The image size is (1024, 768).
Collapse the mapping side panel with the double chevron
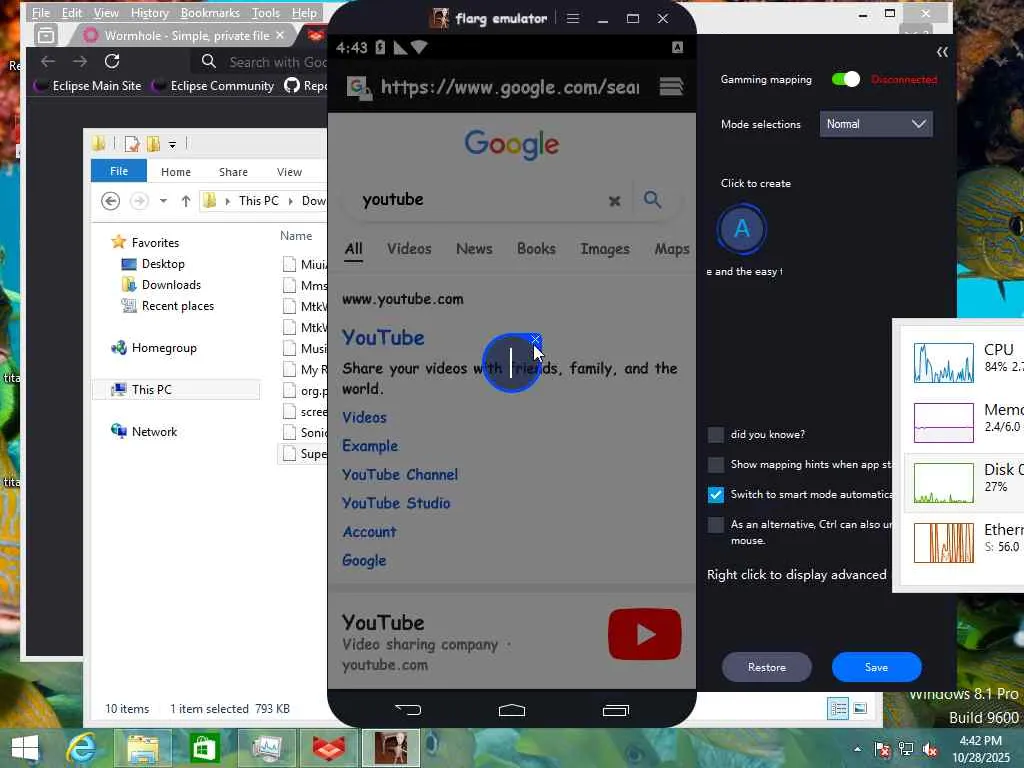[942, 52]
